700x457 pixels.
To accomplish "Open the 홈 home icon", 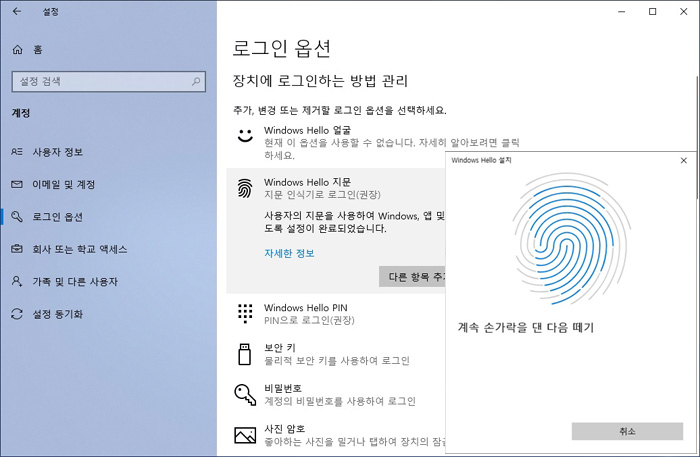I will [x=17, y=50].
